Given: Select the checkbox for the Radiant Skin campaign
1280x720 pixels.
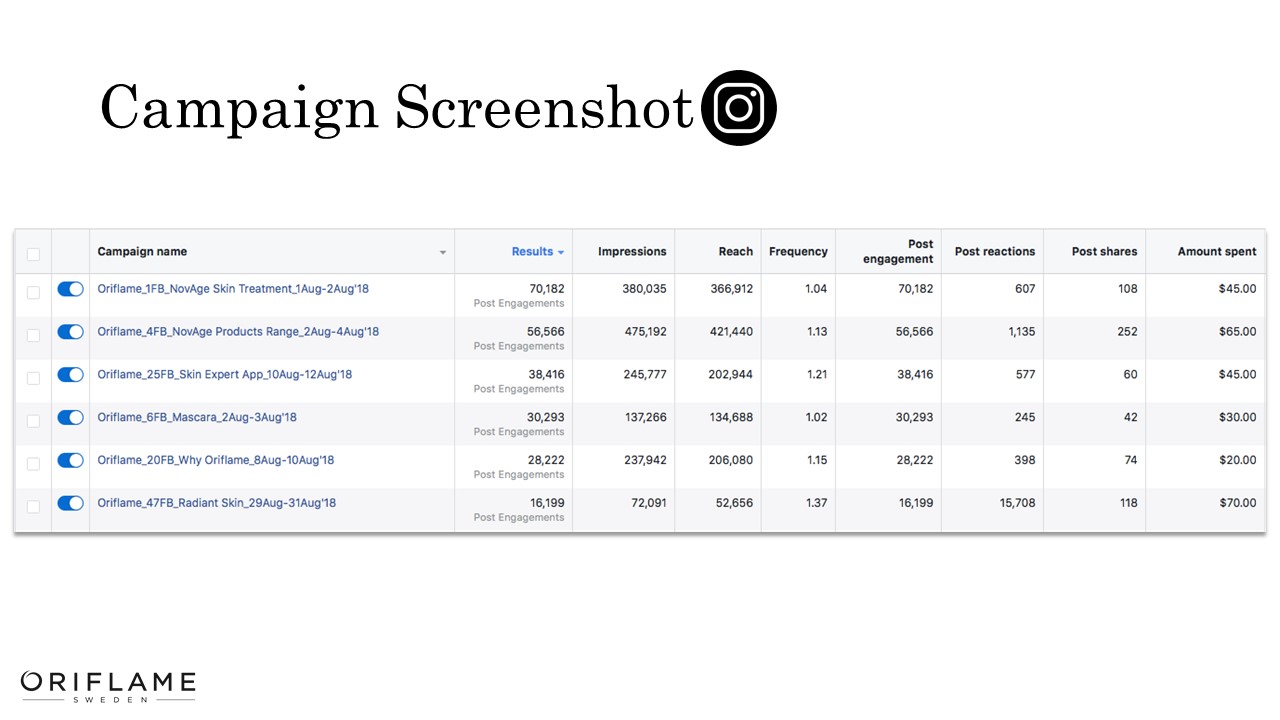Looking at the screenshot, I should 33,506.
